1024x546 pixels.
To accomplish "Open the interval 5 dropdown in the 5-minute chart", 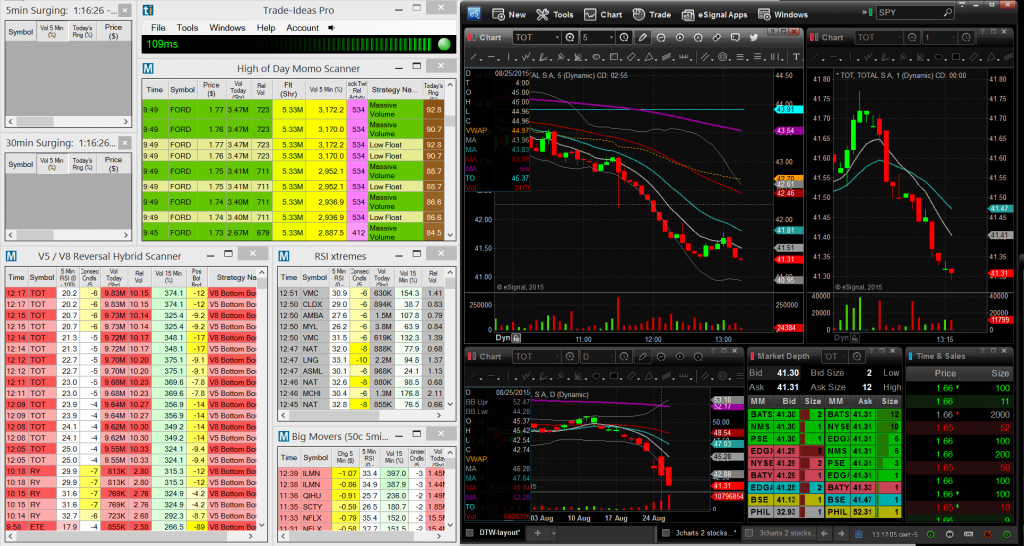I will pos(611,37).
